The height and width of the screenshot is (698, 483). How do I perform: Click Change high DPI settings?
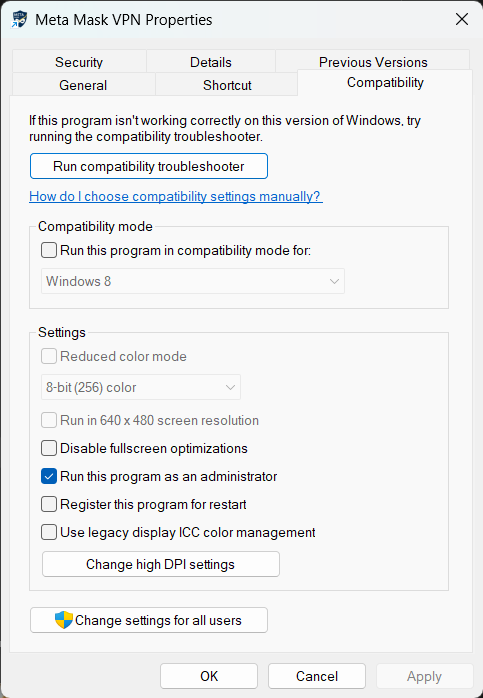[161, 564]
